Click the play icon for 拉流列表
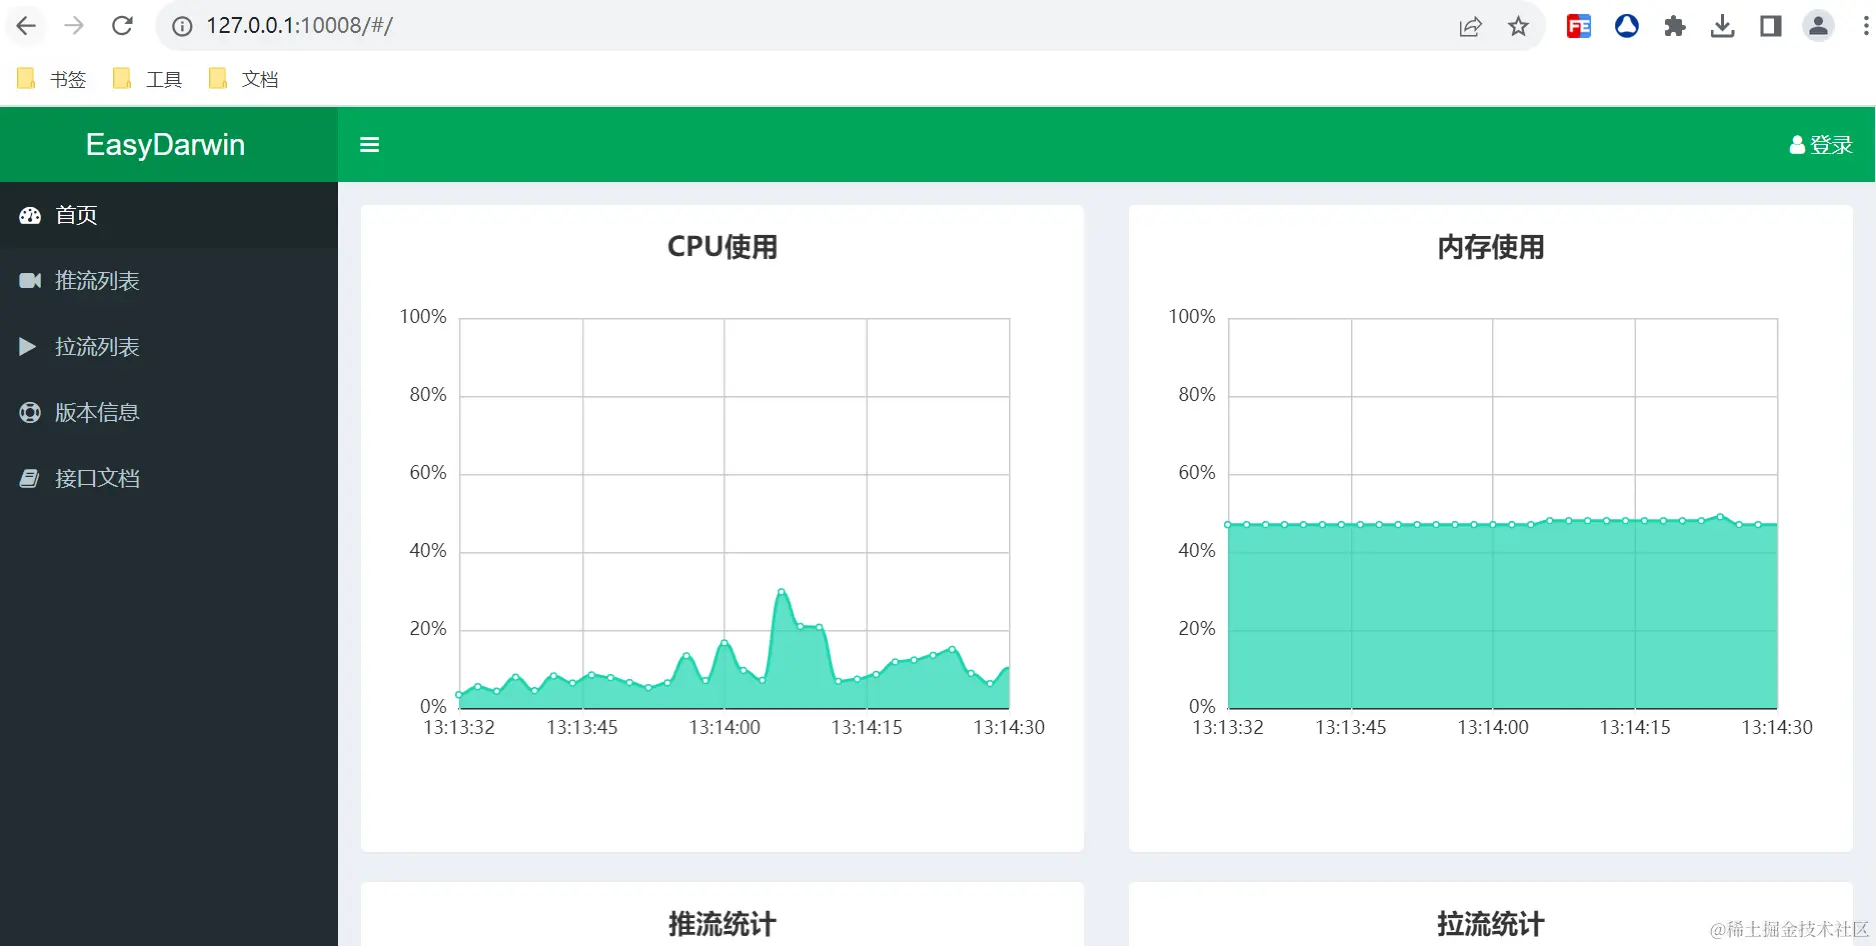Screen dimensions: 1876x946 pos(28,347)
